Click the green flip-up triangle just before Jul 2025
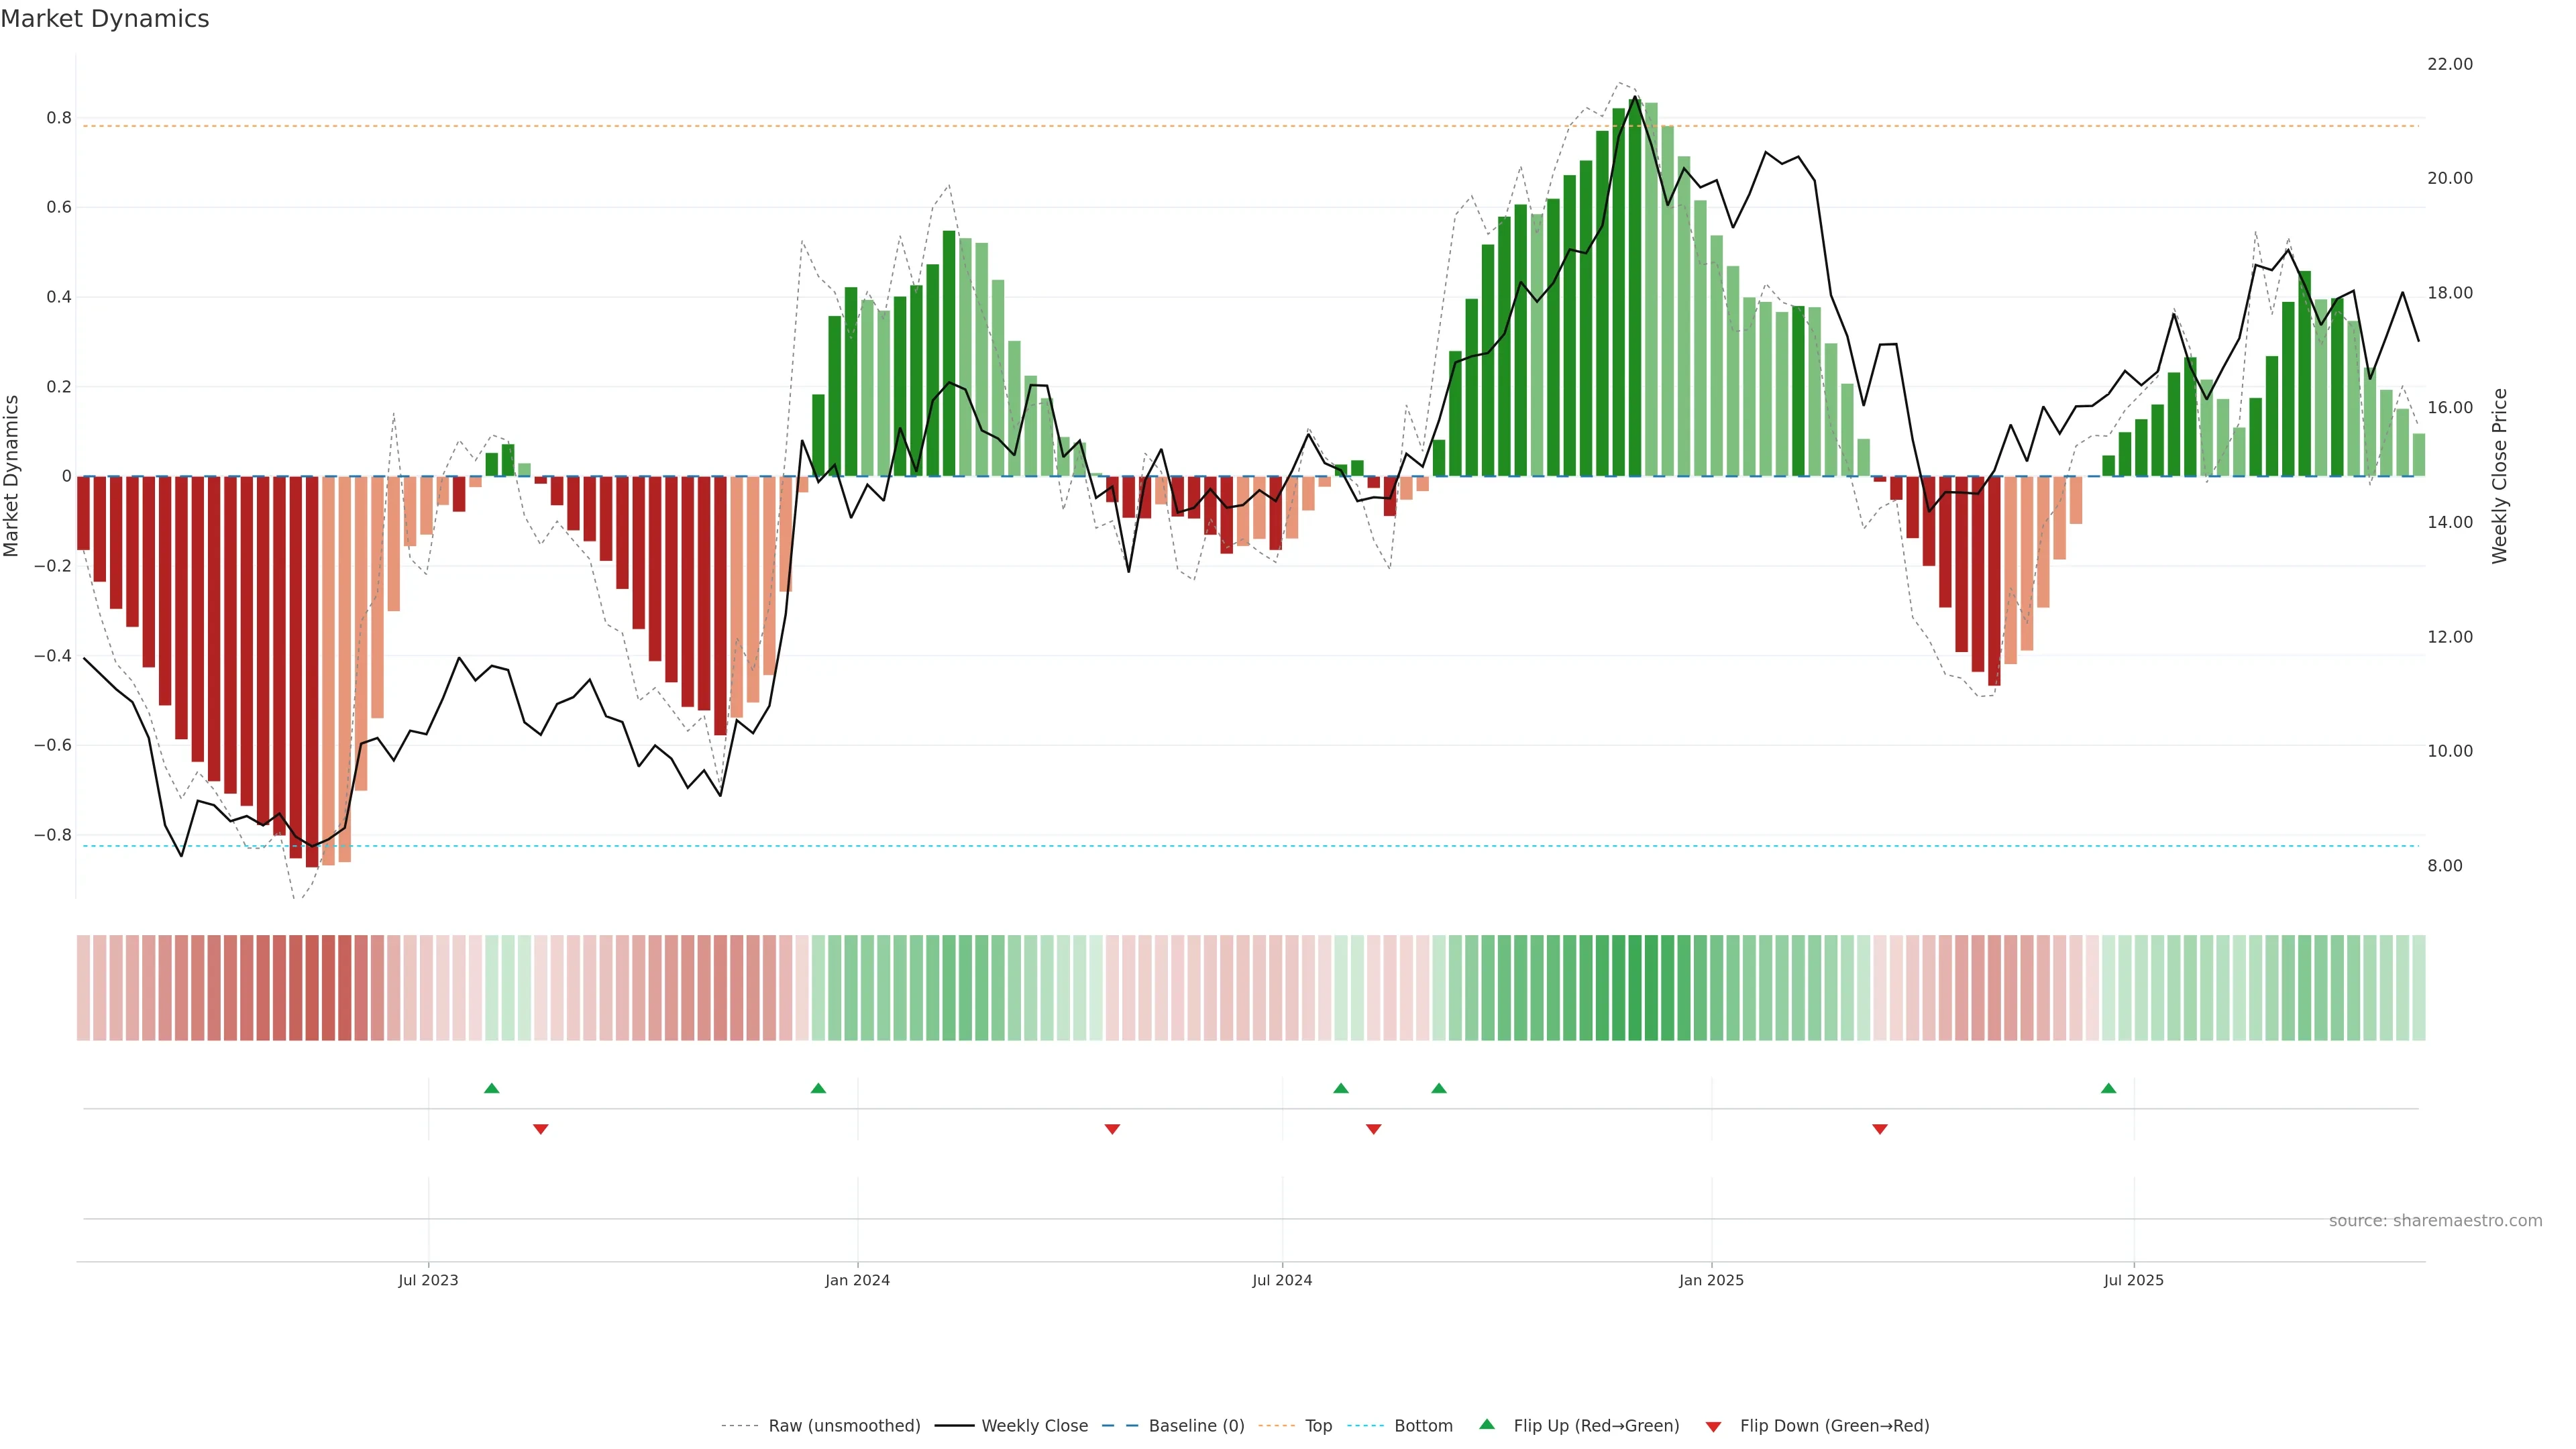 click(2108, 1088)
